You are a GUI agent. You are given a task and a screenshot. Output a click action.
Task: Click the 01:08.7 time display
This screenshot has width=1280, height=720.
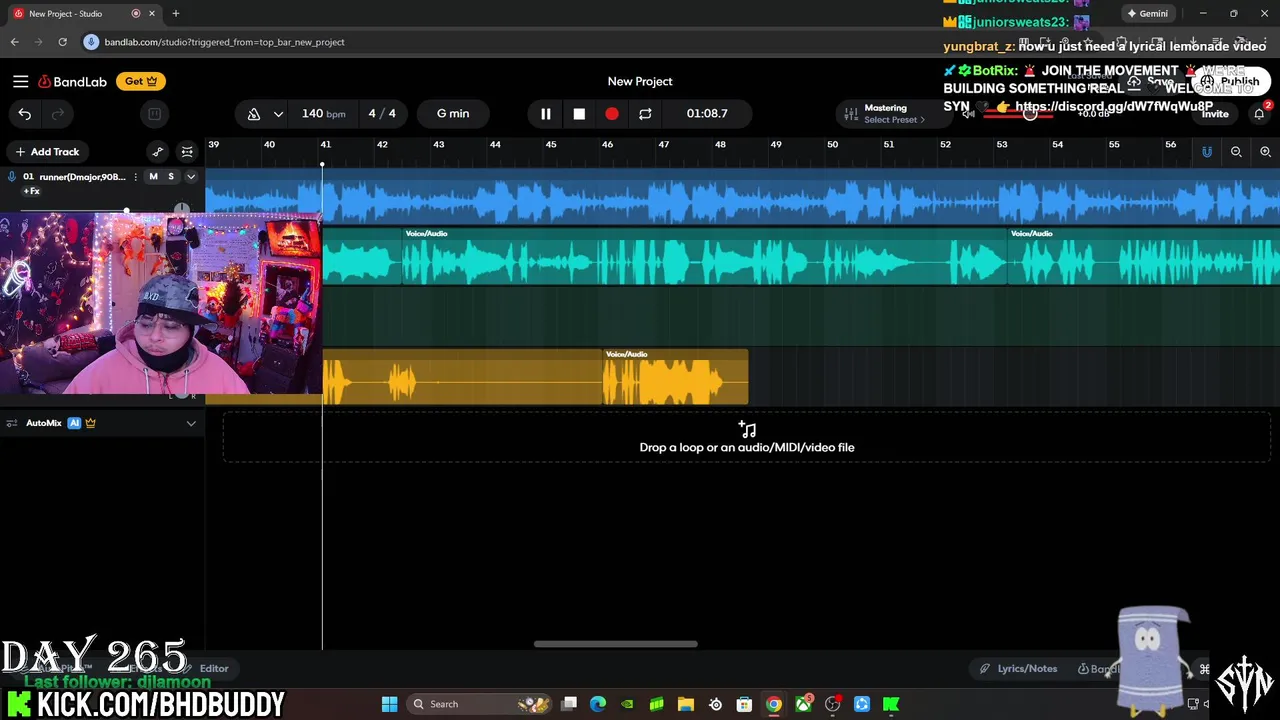click(x=707, y=113)
